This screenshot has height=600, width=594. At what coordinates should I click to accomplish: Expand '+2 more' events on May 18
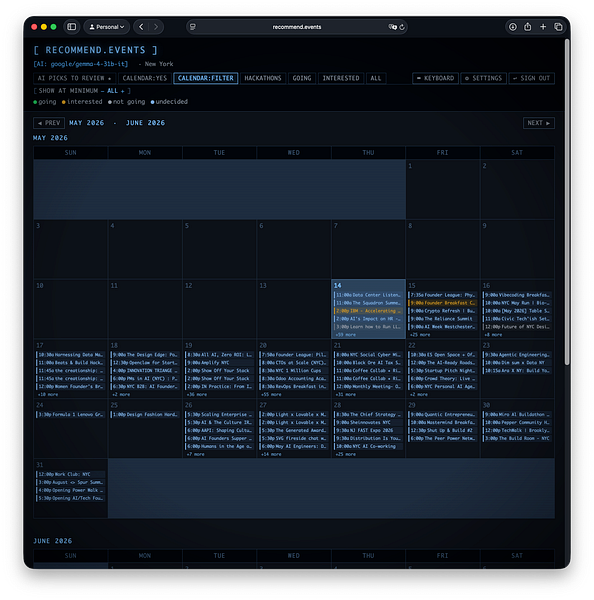(121, 395)
